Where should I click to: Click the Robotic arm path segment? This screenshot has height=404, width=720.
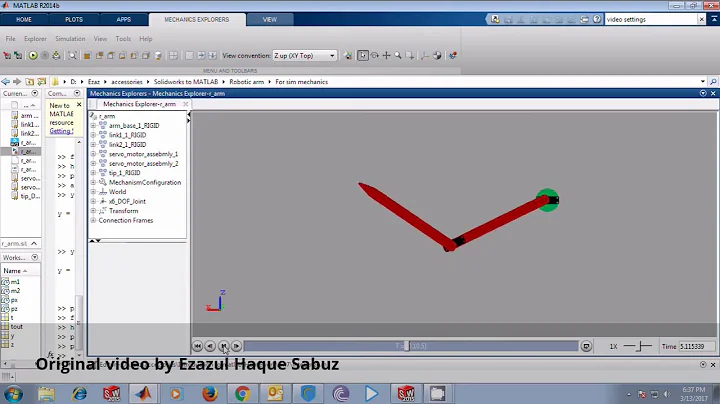pos(247,82)
